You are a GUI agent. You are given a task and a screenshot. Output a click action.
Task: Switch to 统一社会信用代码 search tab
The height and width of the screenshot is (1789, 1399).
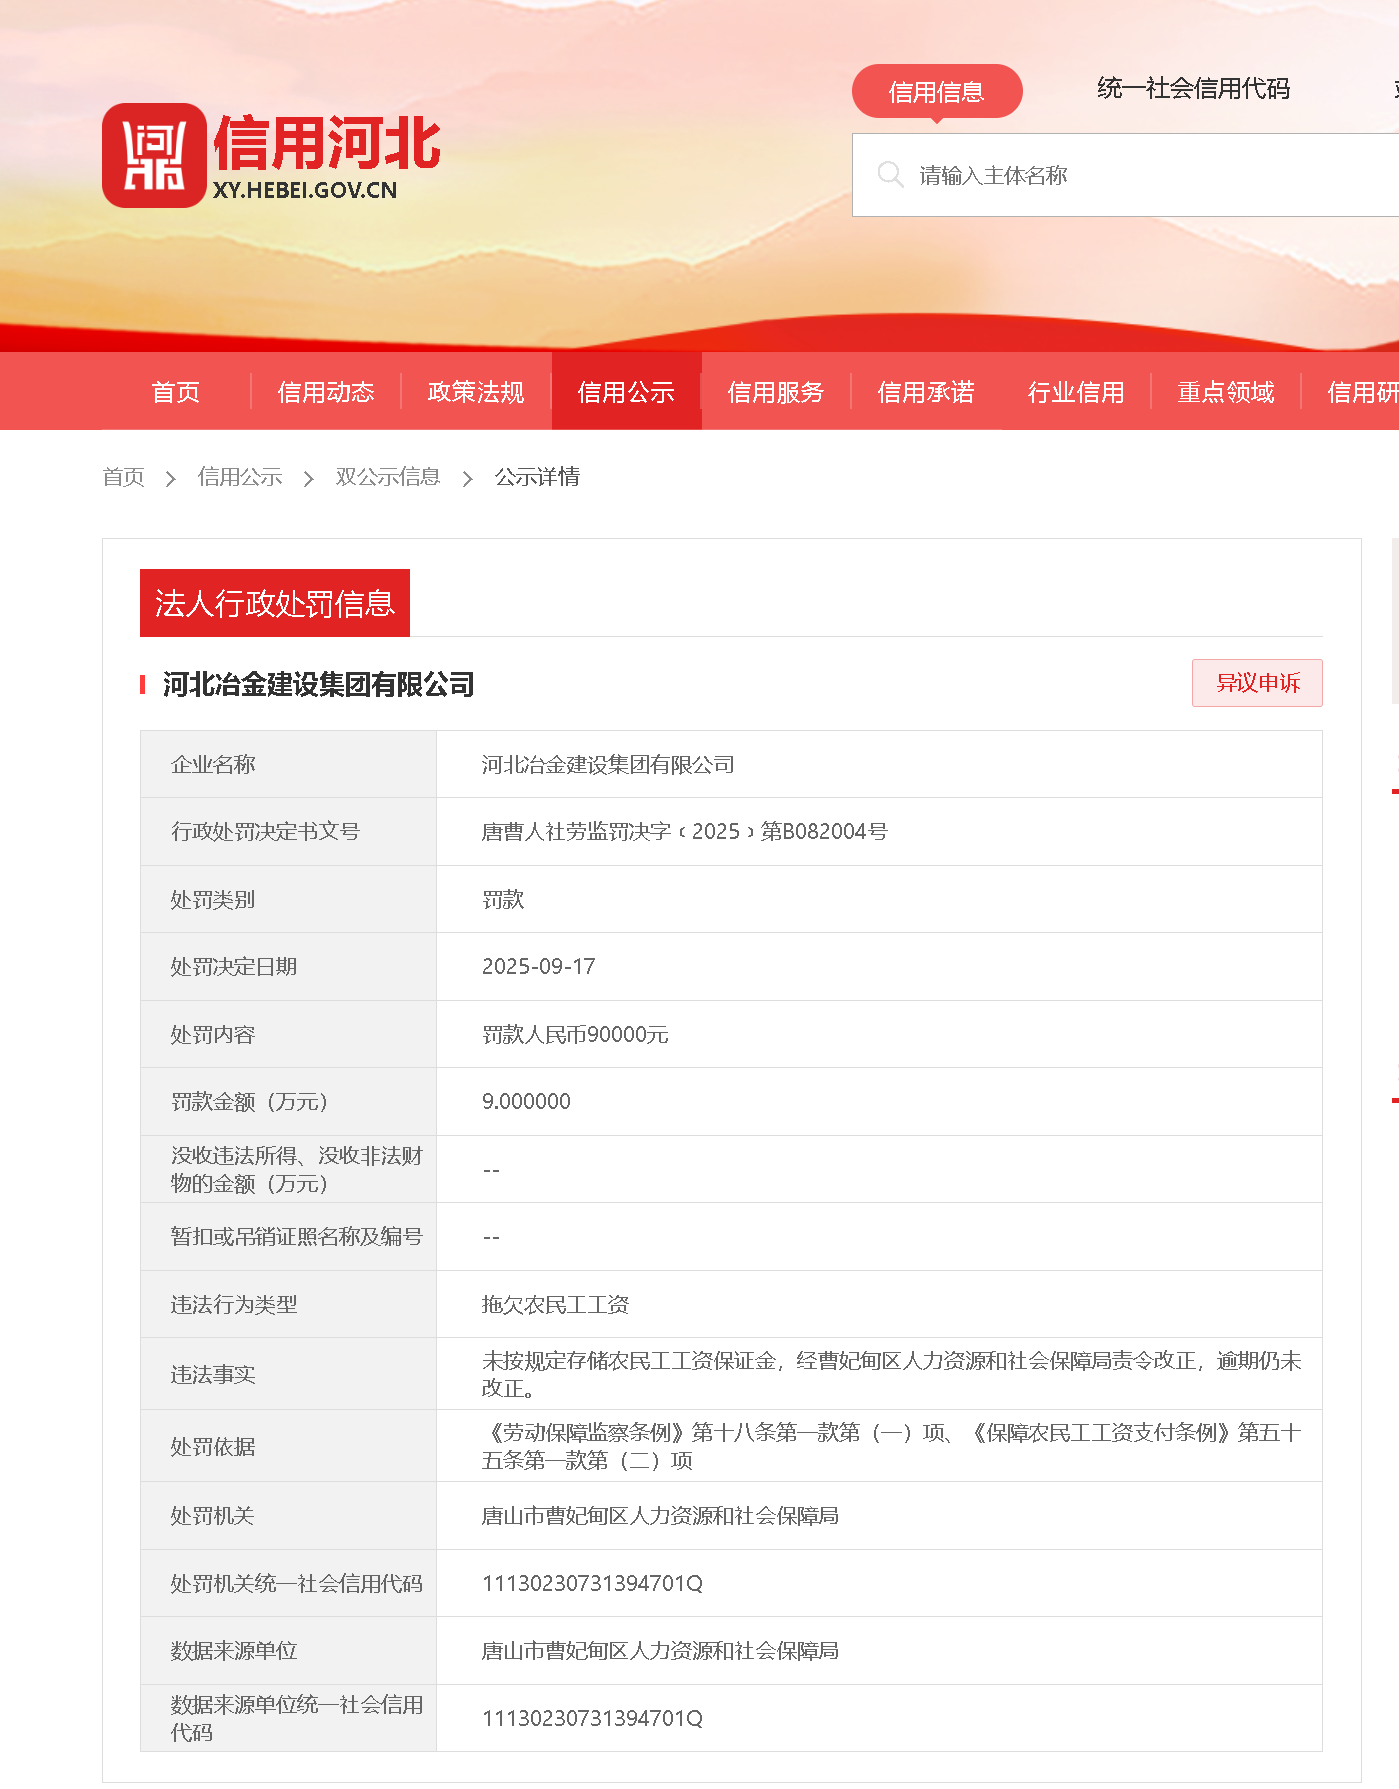pyautogui.click(x=1193, y=89)
